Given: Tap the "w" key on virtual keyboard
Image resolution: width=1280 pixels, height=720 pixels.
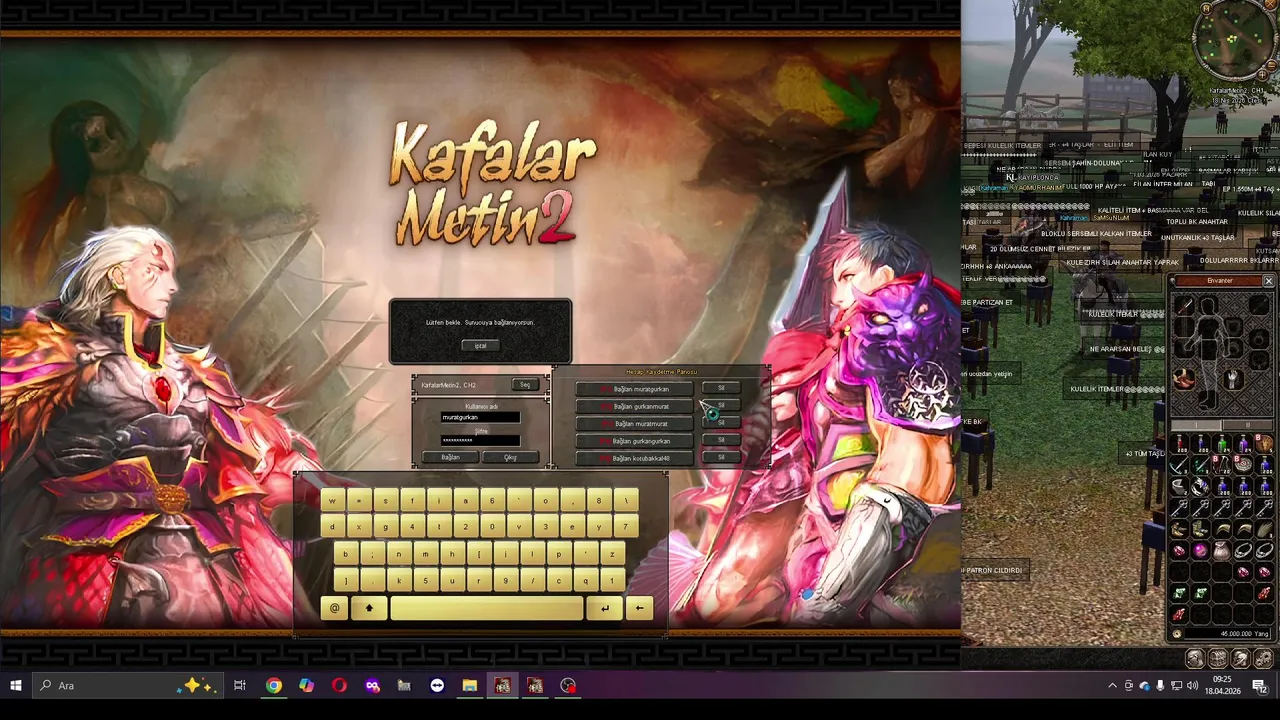Looking at the screenshot, I should 332,500.
